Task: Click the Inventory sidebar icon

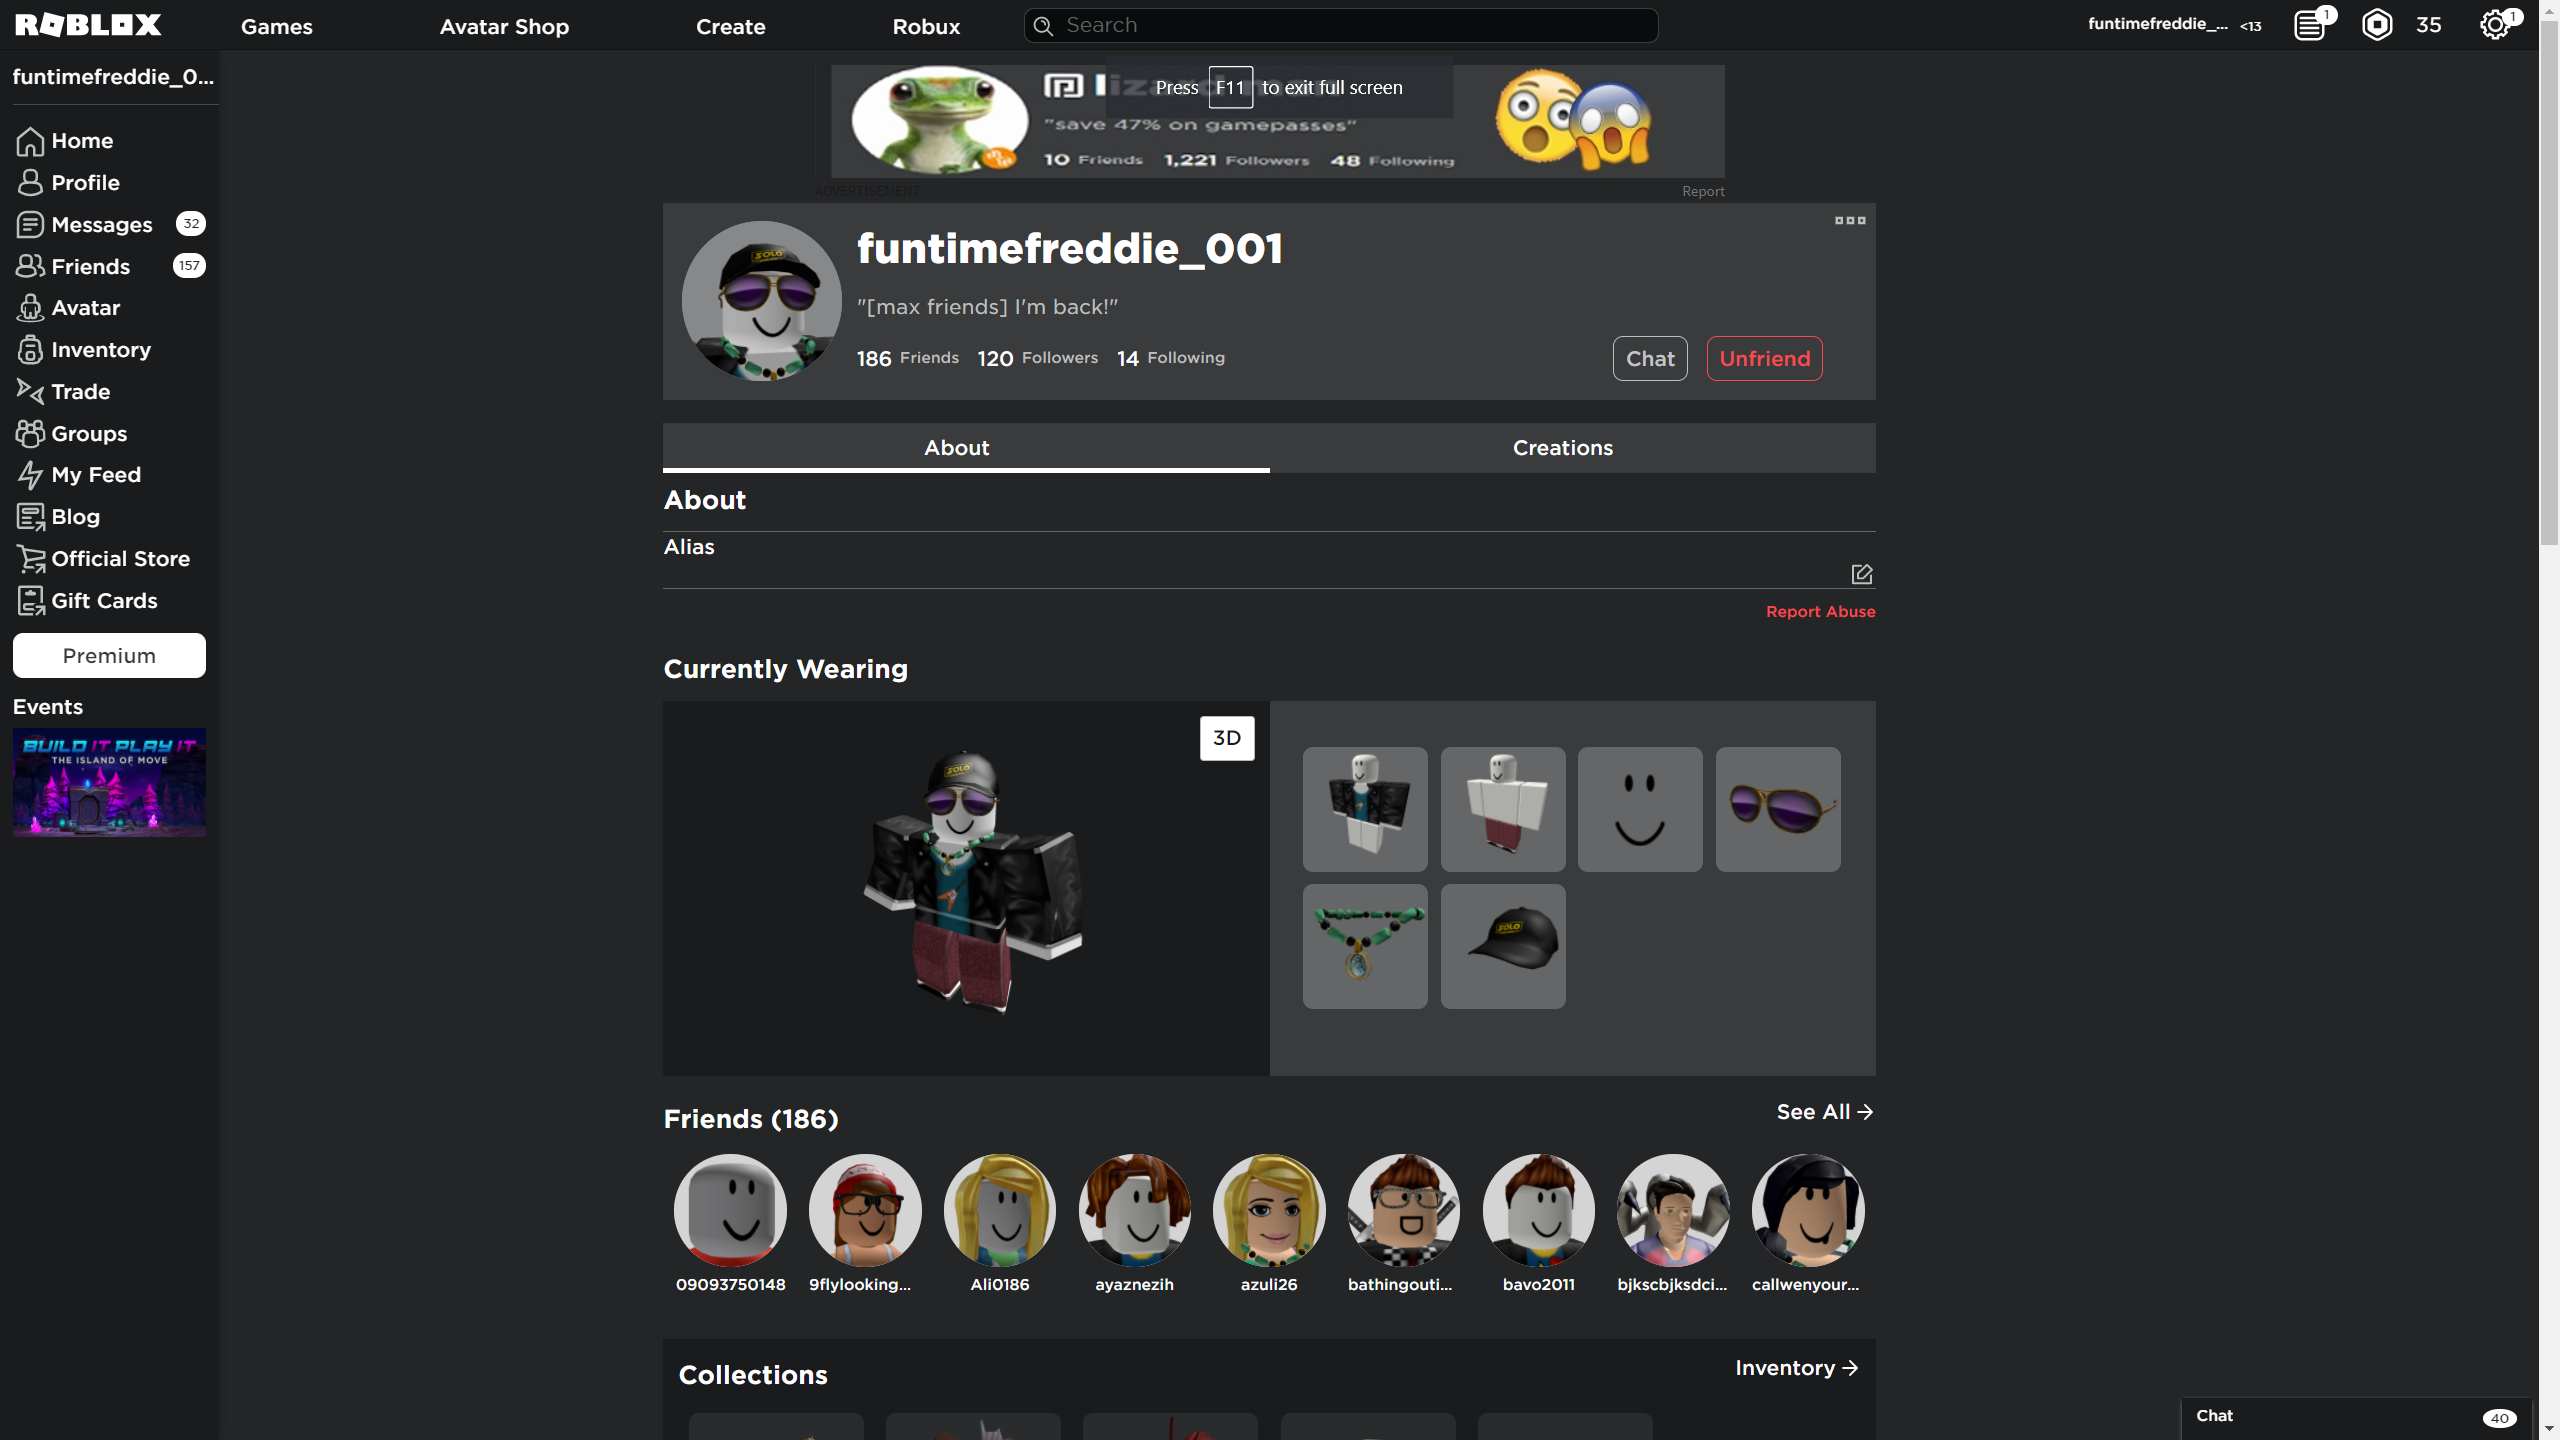Action: click(30, 350)
